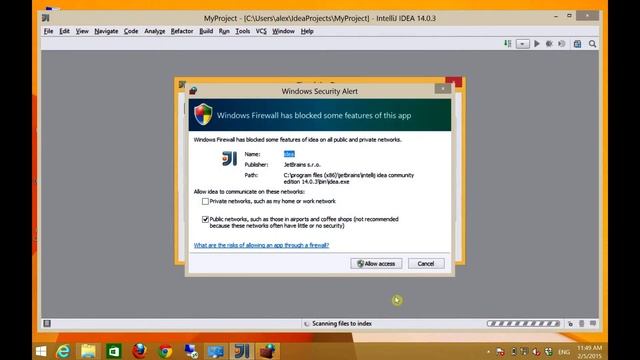Open the Run menu
Viewport: 640px width, 360px height.
click(x=224, y=31)
